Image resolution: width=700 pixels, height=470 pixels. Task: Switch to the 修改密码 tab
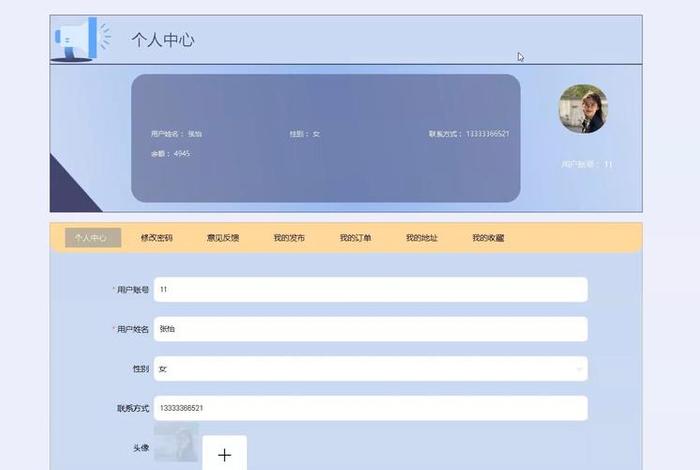pos(157,238)
